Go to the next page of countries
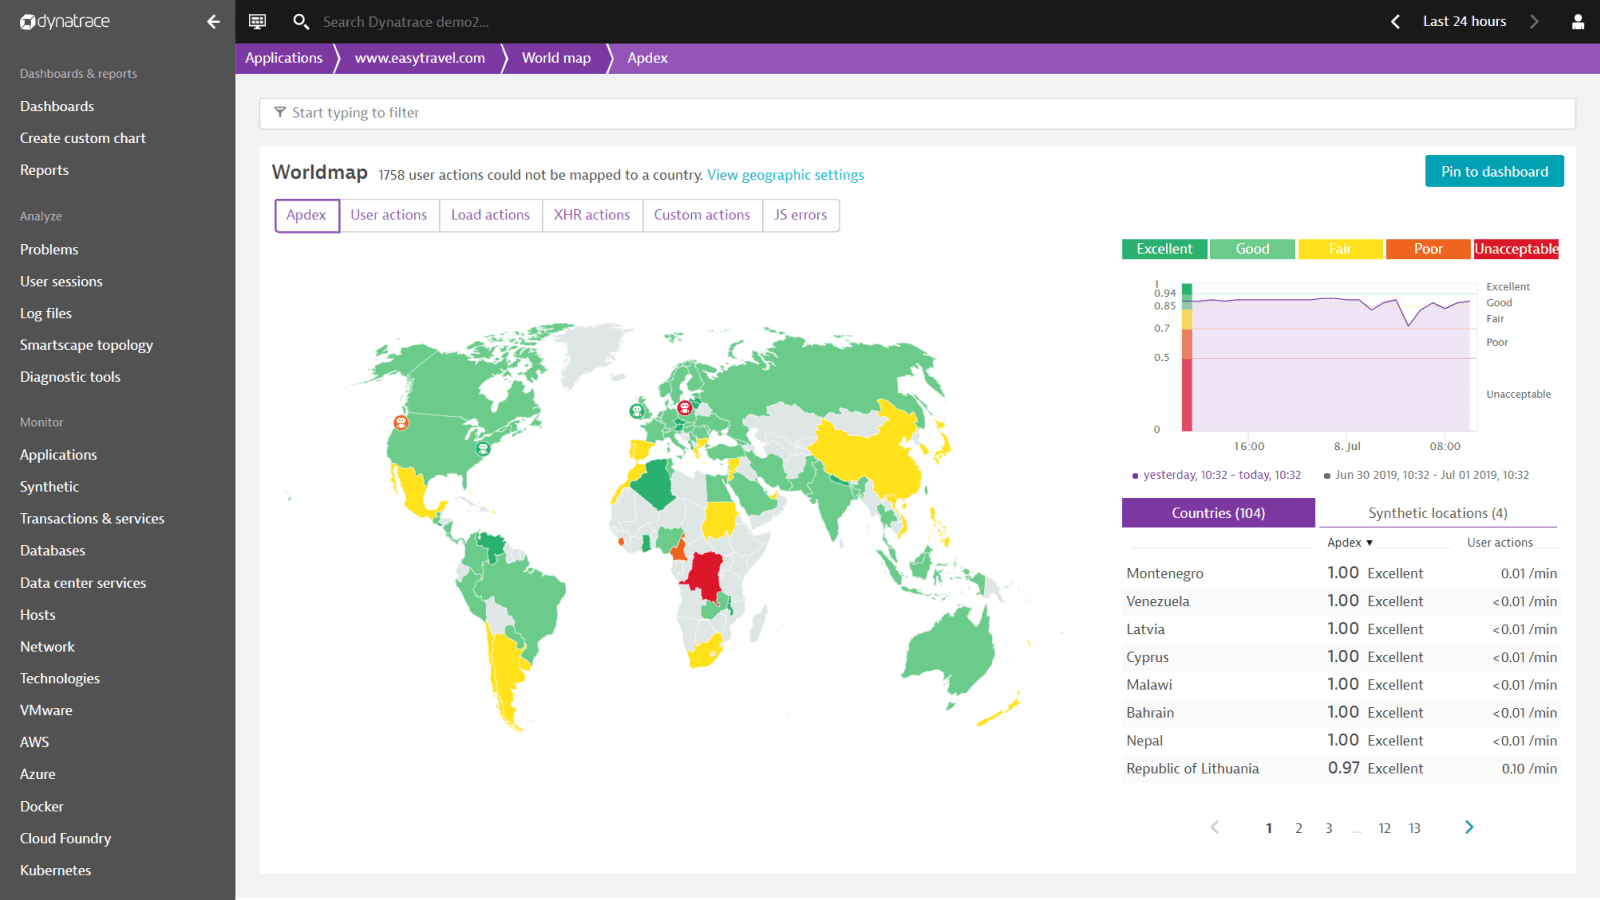The image size is (1600, 900). (1468, 827)
